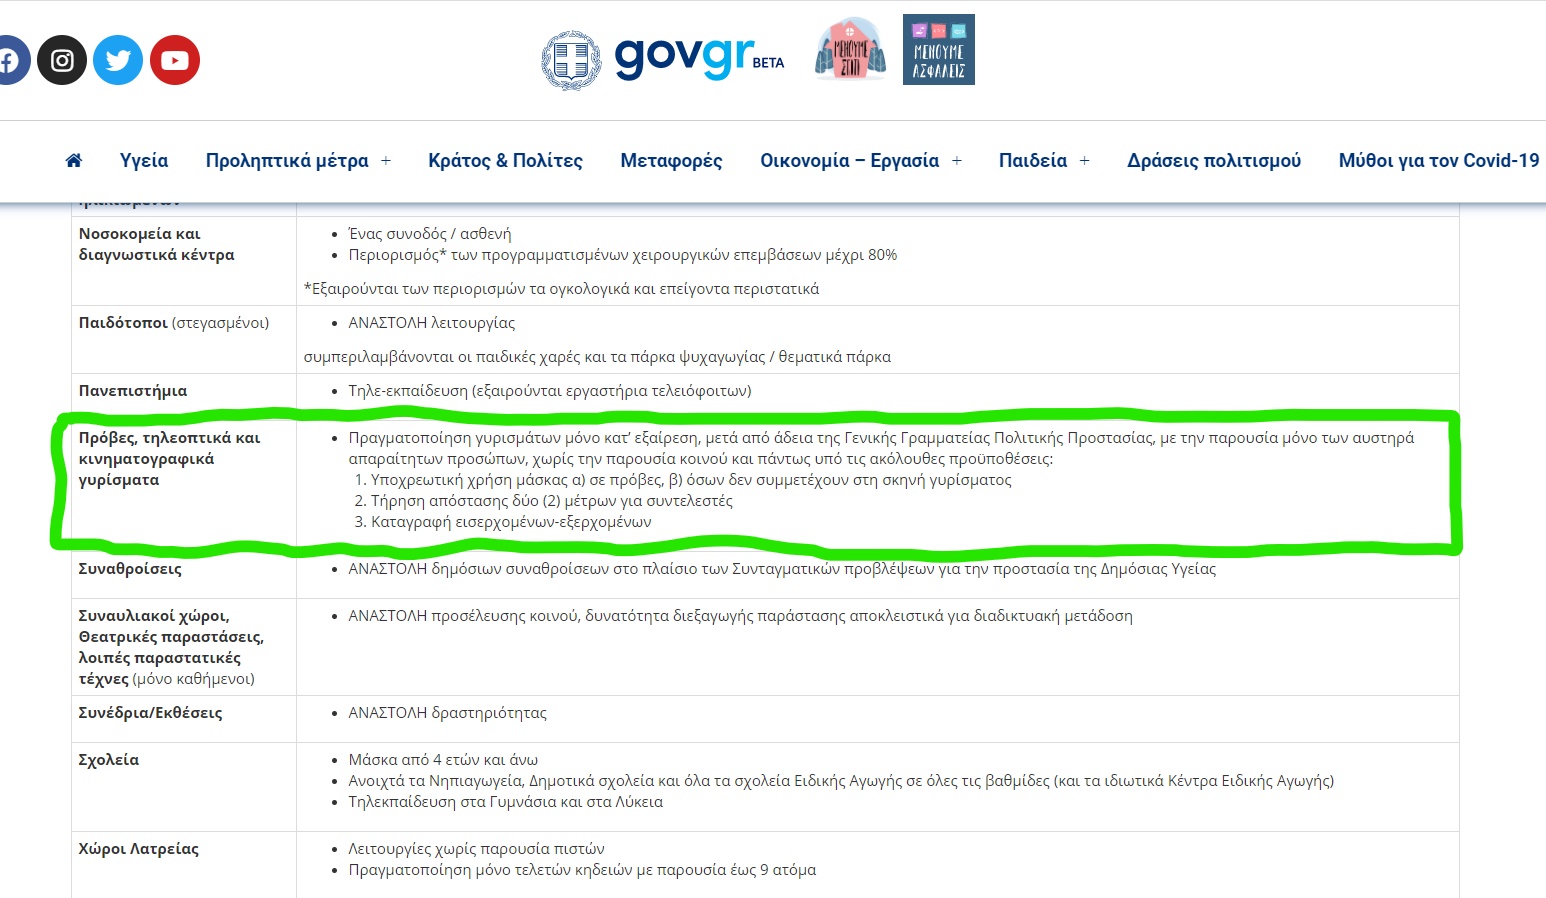Expand the plus next to Προληπτικά μέτρα
1546x898 pixels.
pyautogui.click(x=386, y=161)
